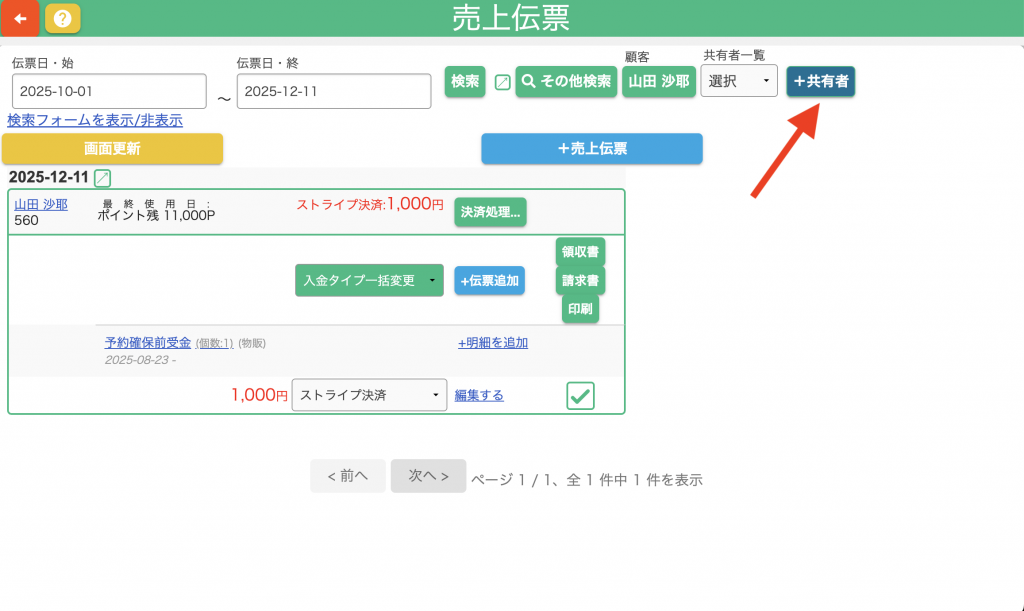The image size is (1024, 611).
Task: Create new slip with +売上伝票 button
Action: coord(591,149)
